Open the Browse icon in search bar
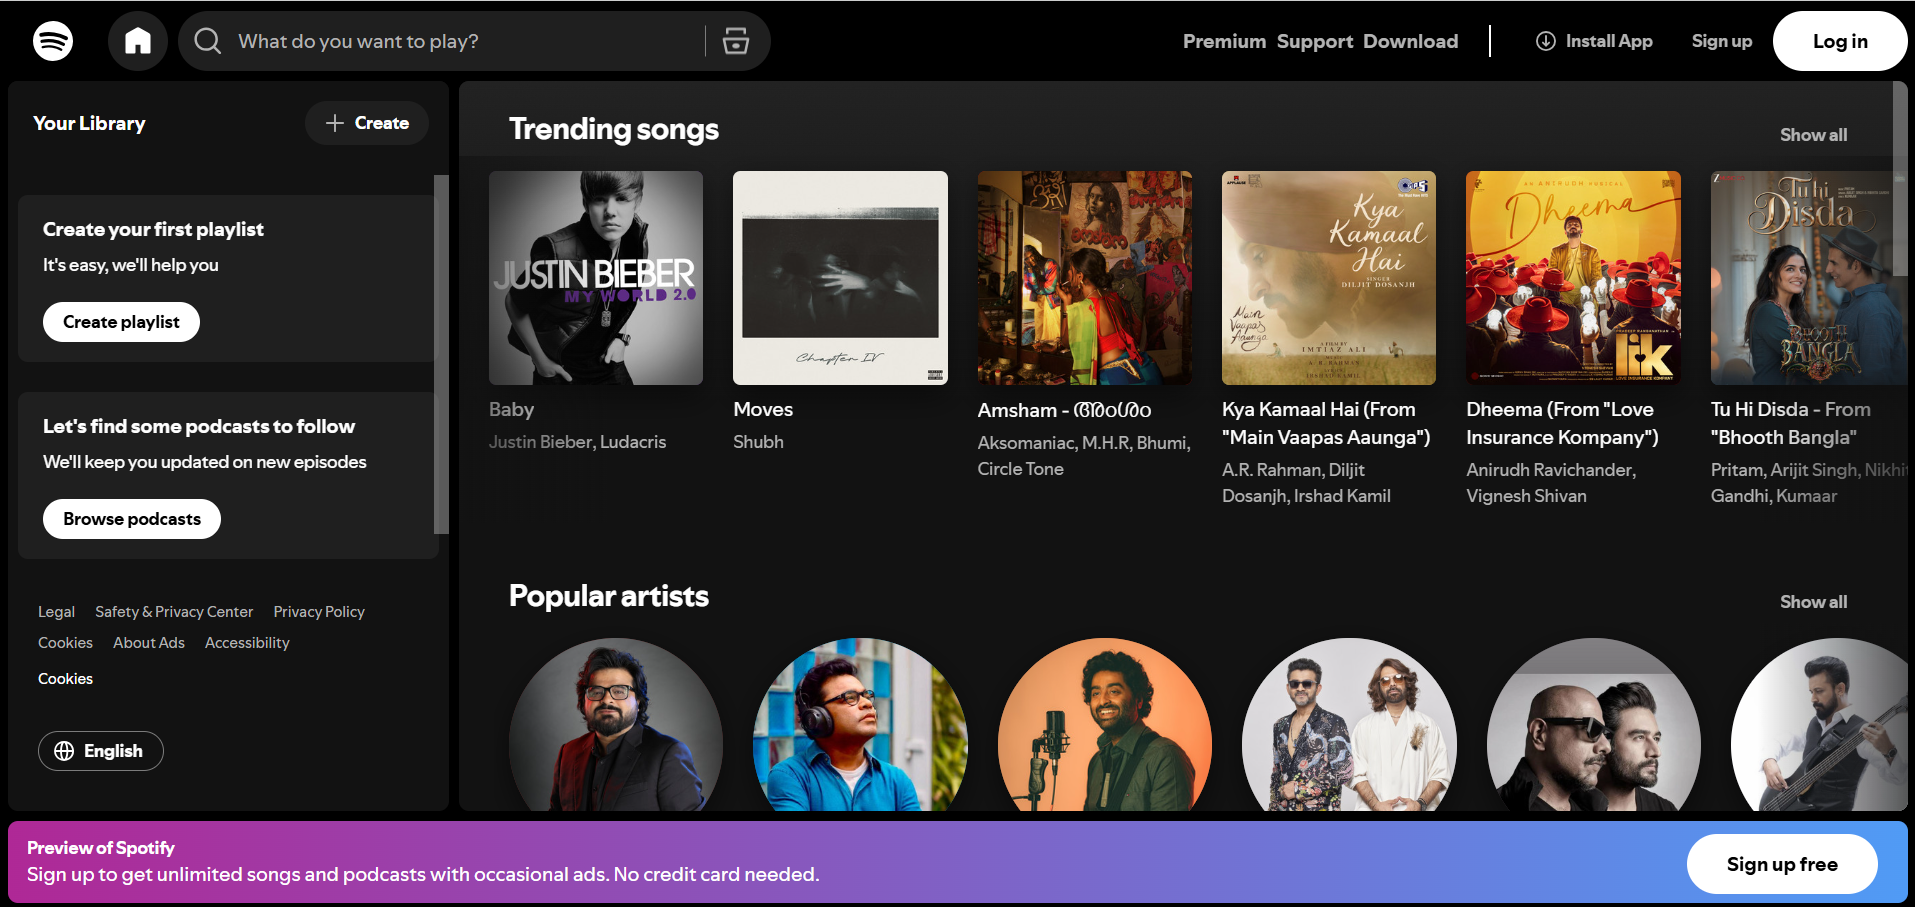The image size is (1915, 907). 736,41
